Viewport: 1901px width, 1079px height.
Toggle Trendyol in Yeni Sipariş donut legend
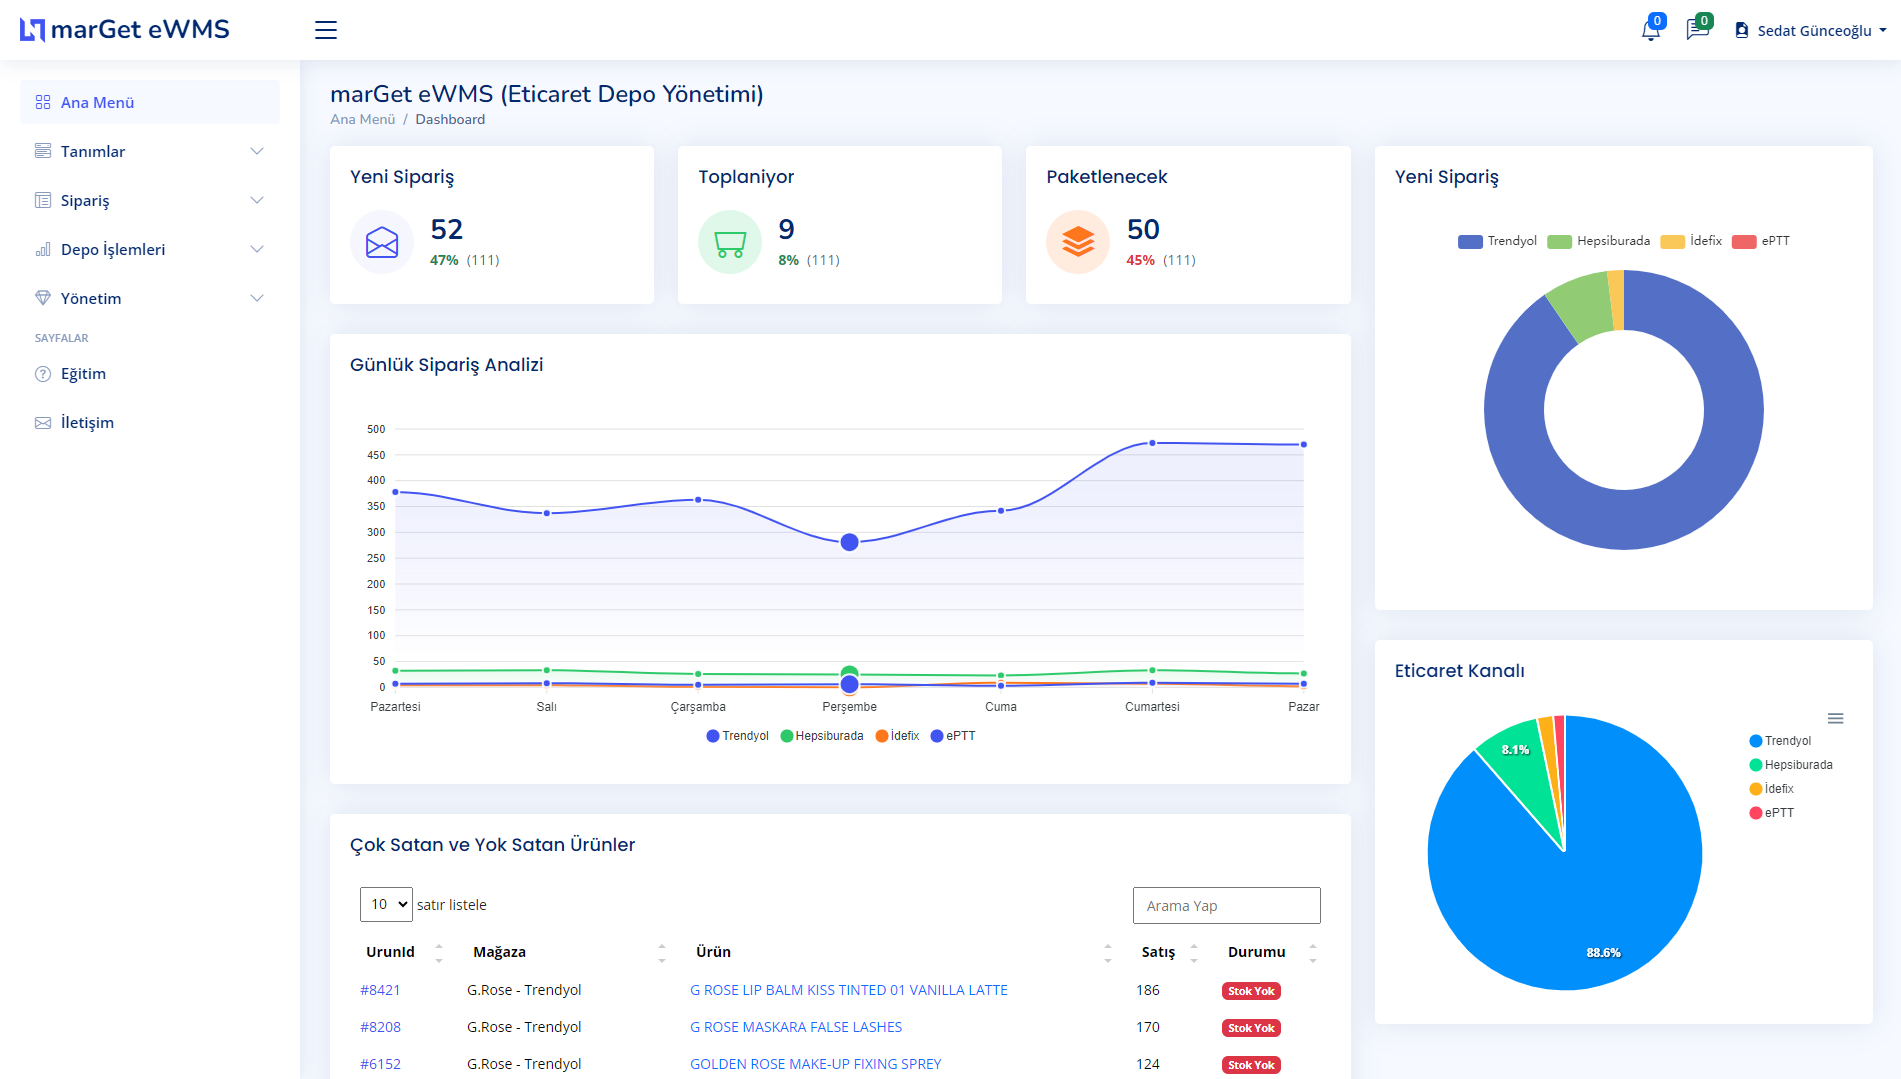coord(1497,241)
